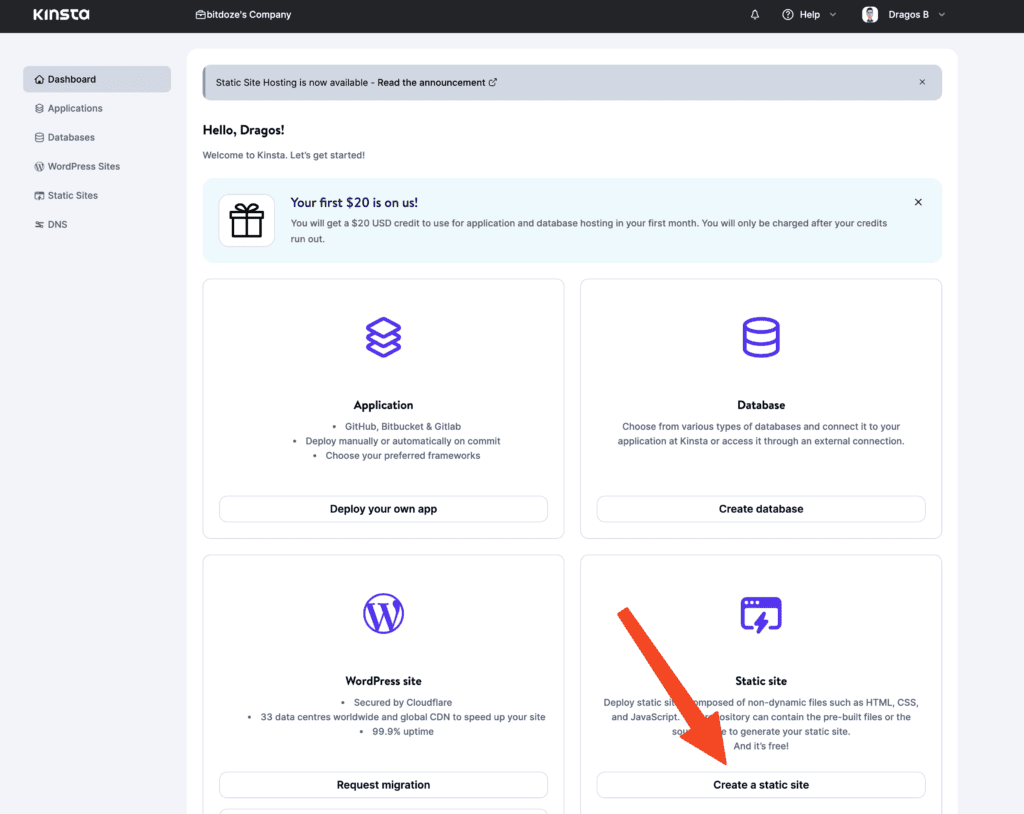
Task: Click the WordPress logo icon in sidebar
Action: pyautogui.click(x=39, y=167)
